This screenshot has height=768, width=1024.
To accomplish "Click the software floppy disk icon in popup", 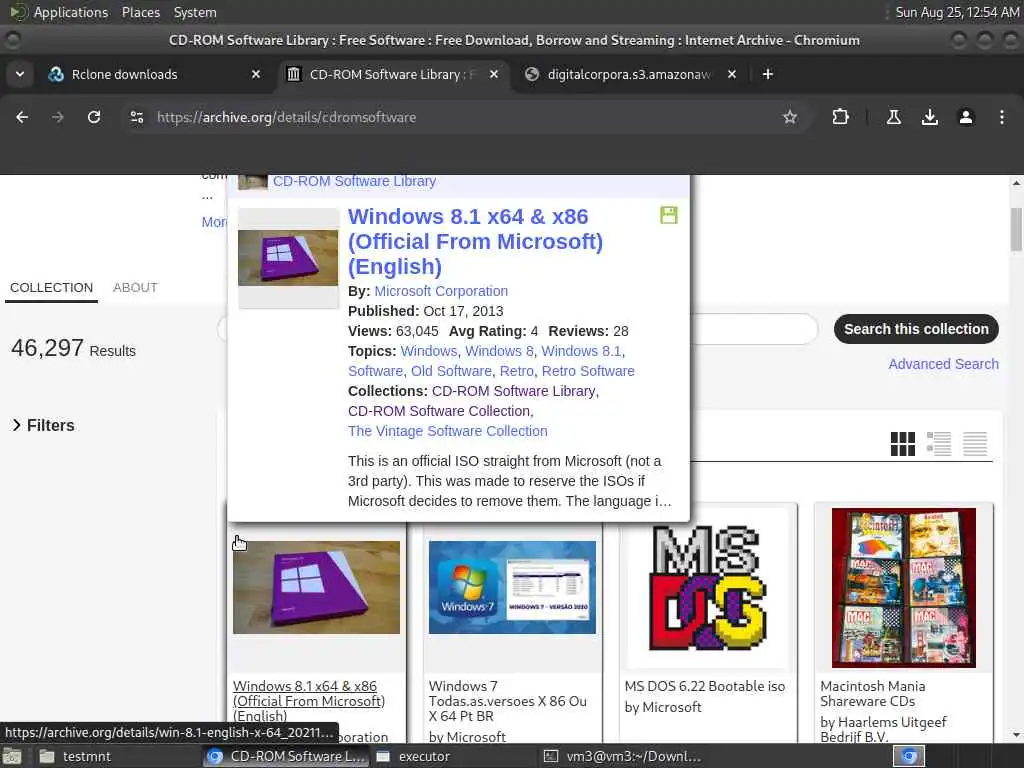I will (x=669, y=216).
